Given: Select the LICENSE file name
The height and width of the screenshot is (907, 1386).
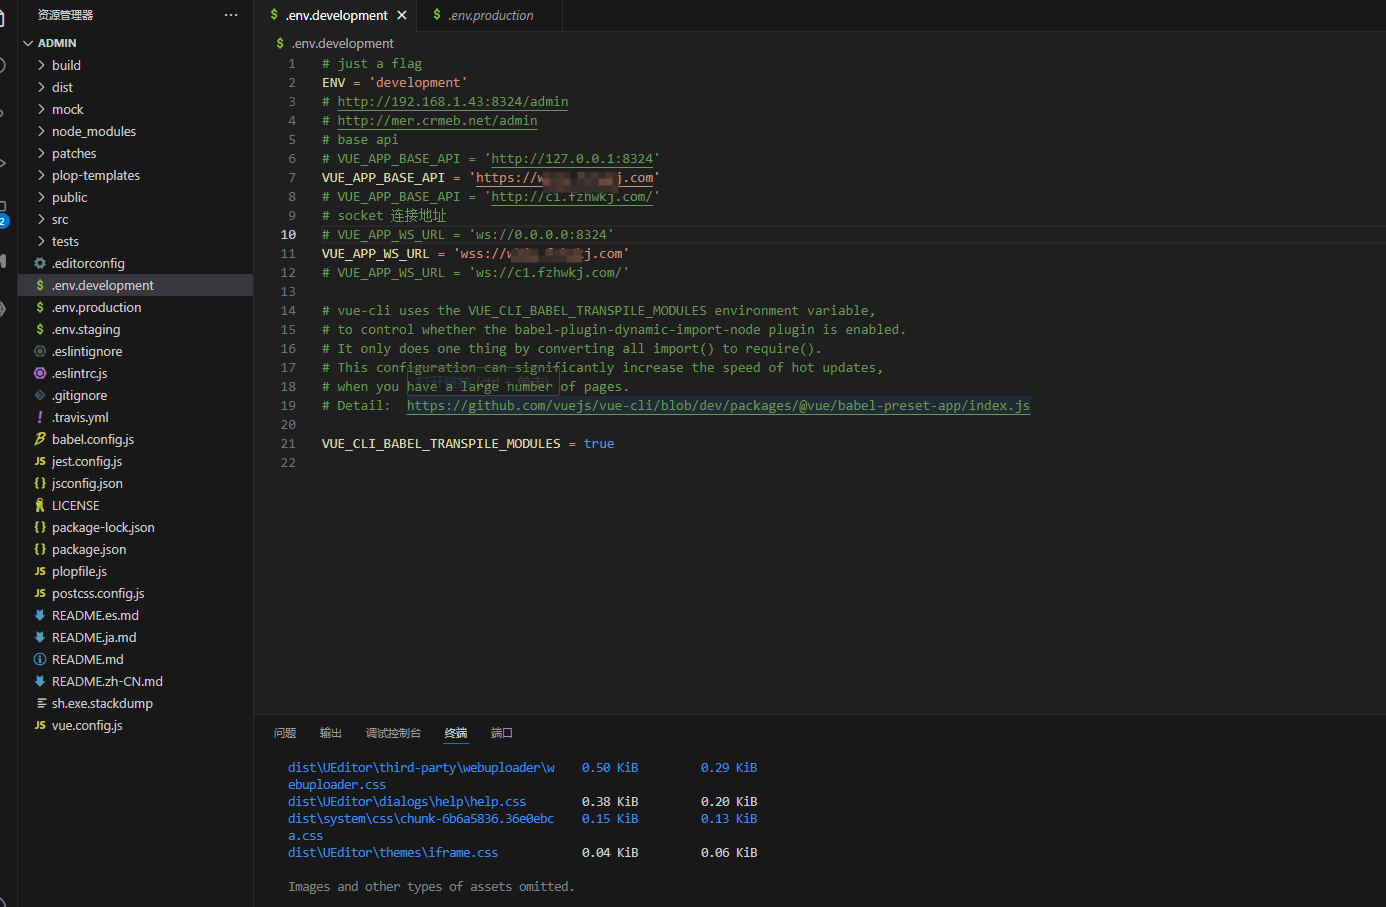Looking at the screenshot, I should (x=76, y=505).
